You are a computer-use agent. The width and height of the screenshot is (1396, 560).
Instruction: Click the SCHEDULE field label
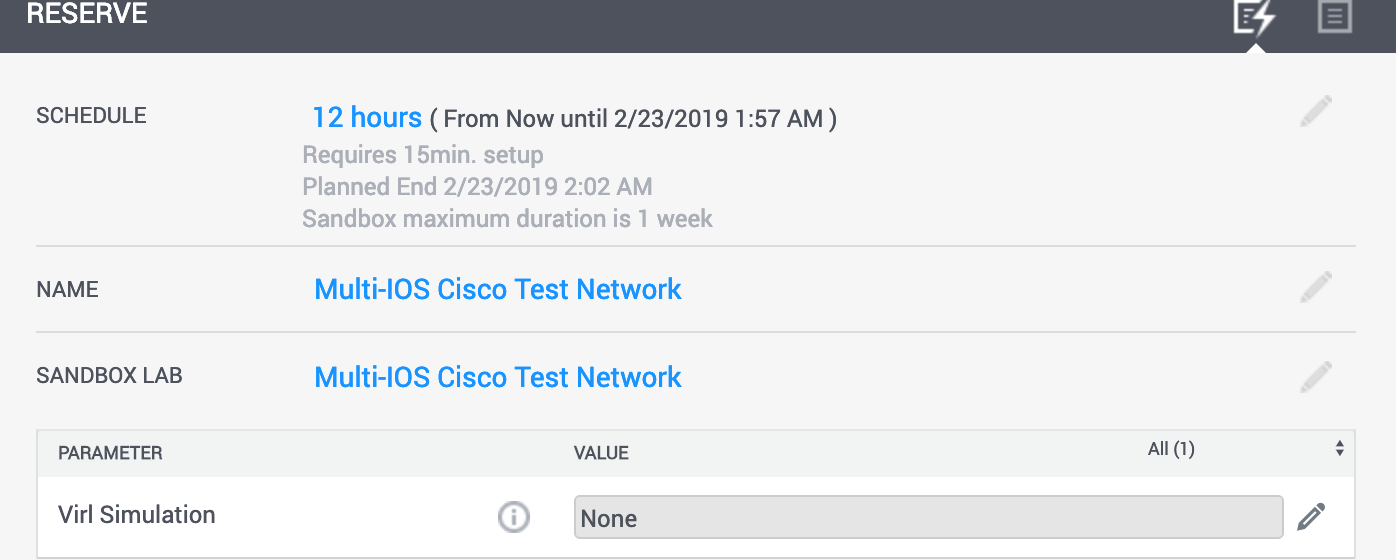click(91, 116)
